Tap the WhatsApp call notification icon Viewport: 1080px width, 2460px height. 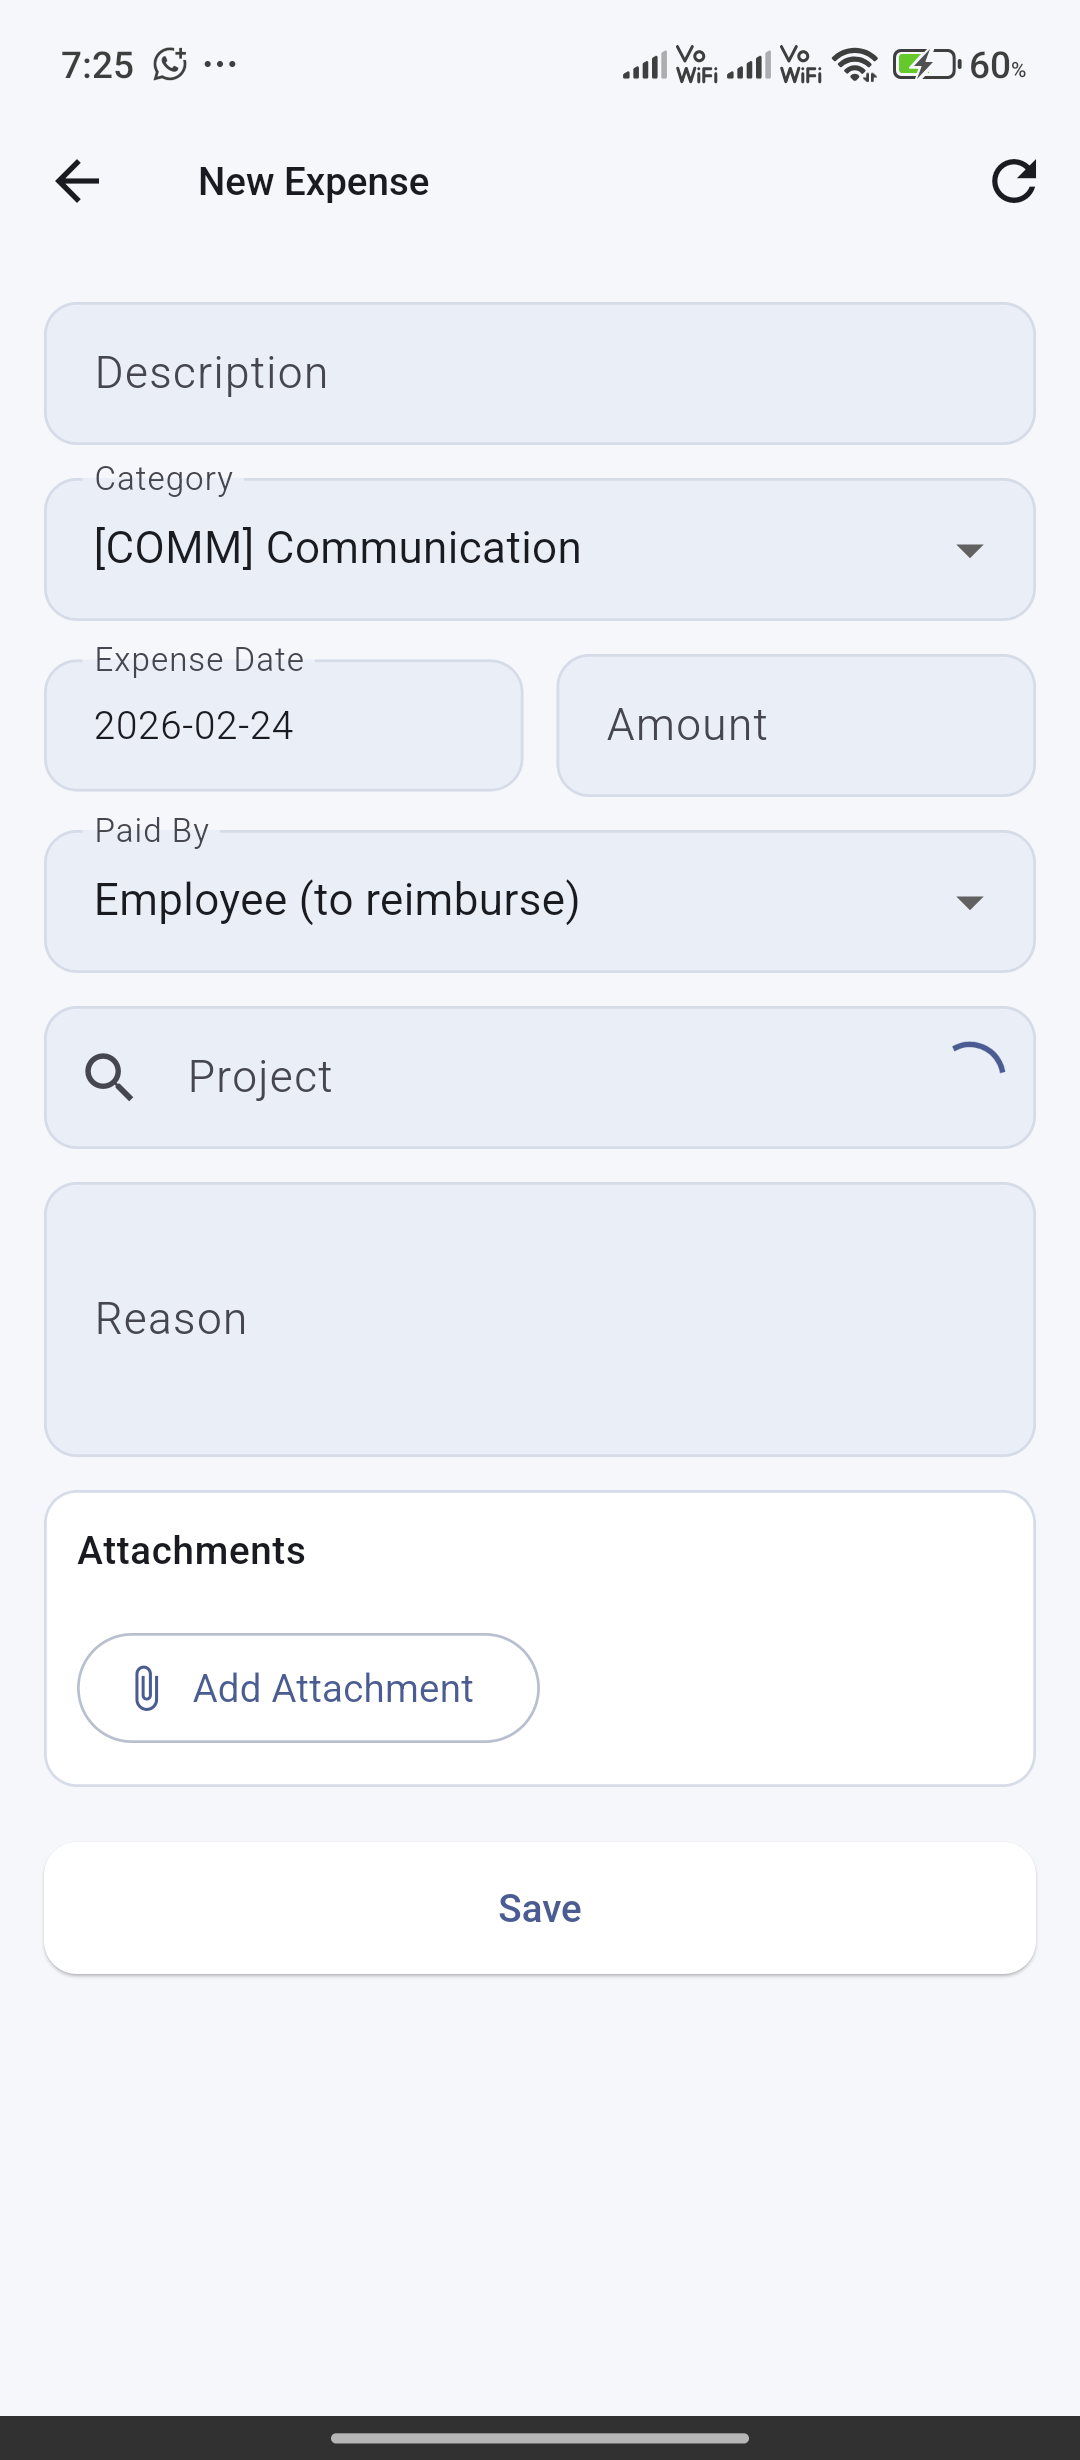[x=170, y=65]
